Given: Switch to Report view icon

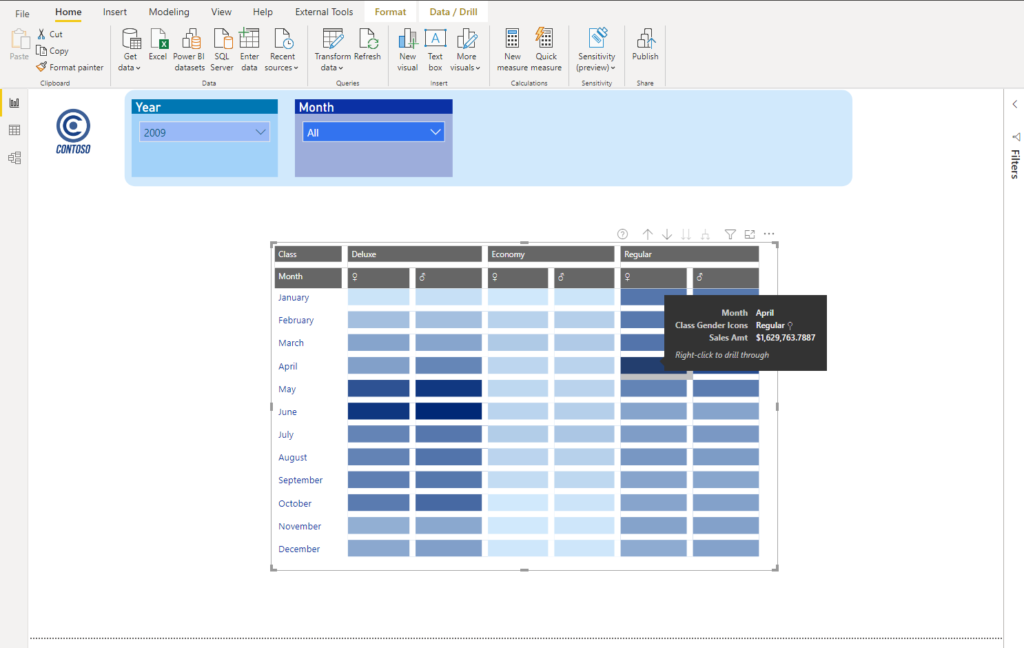Looking at the screenshot, I should click(14, 103).
